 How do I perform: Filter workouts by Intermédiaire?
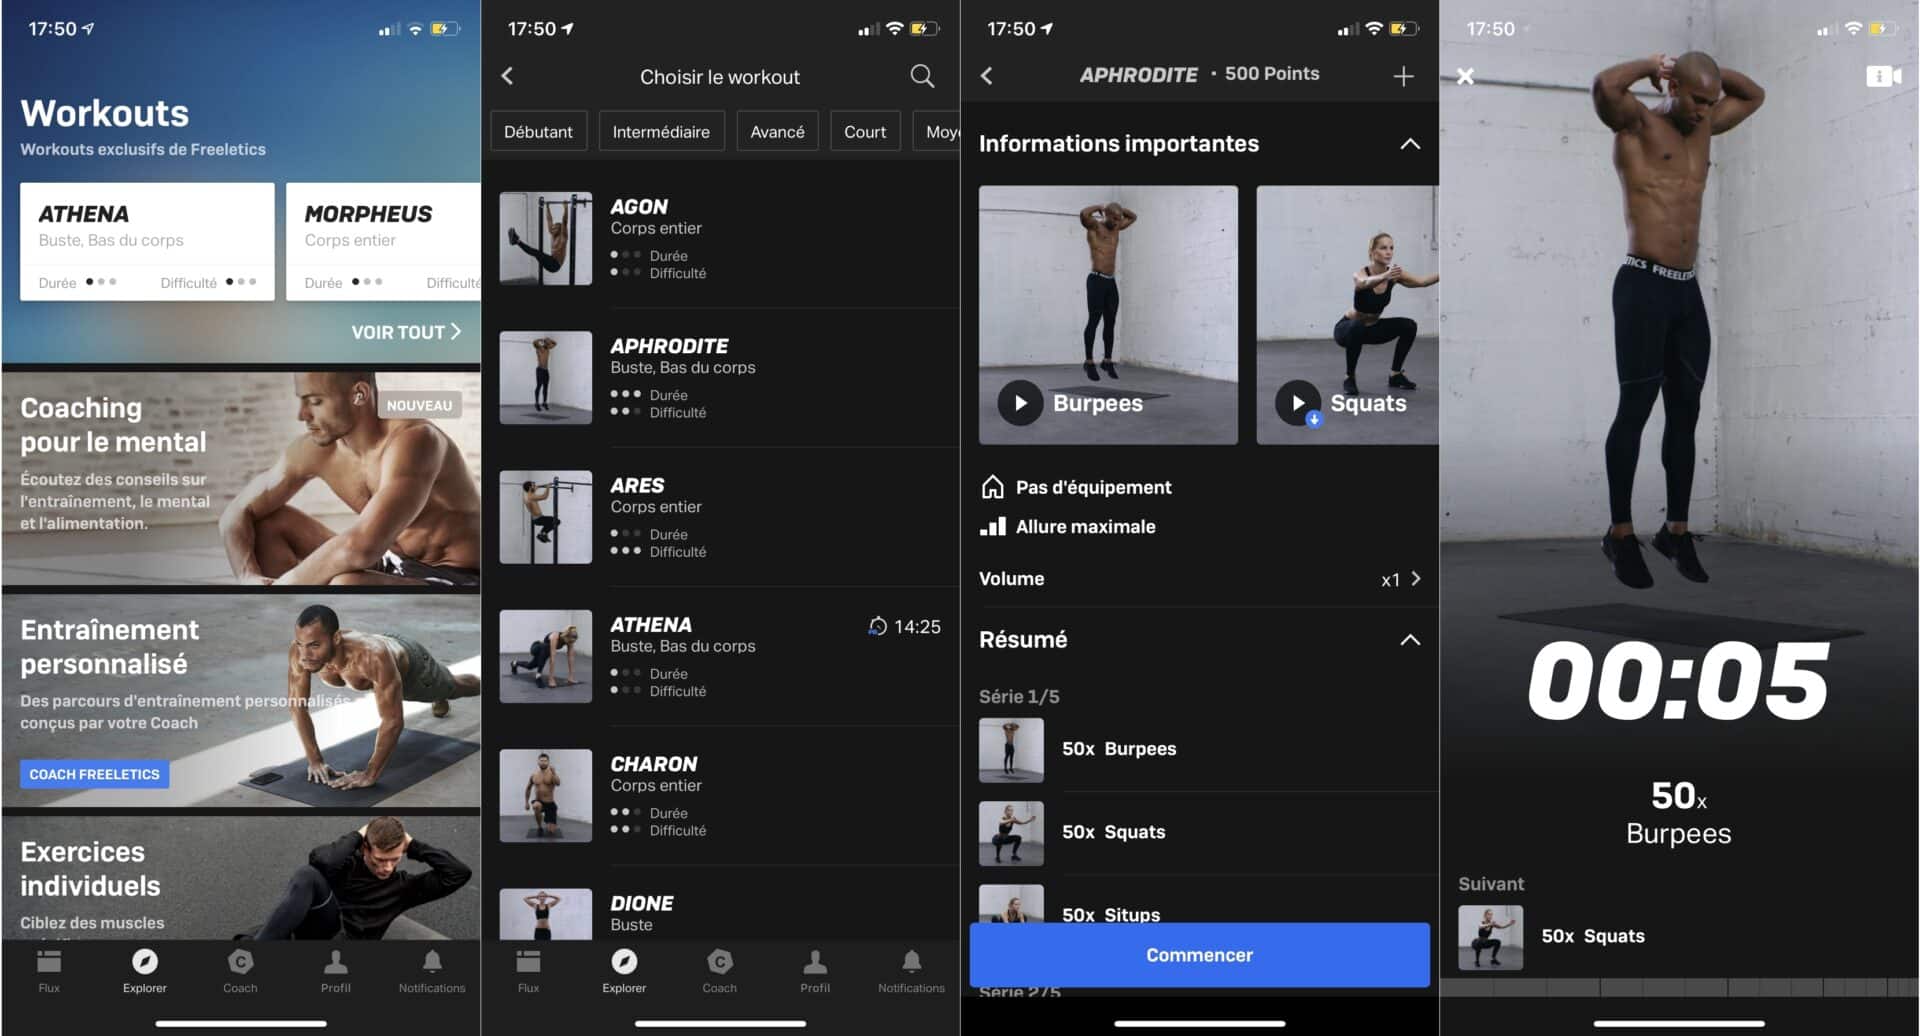tap(661, 130)
